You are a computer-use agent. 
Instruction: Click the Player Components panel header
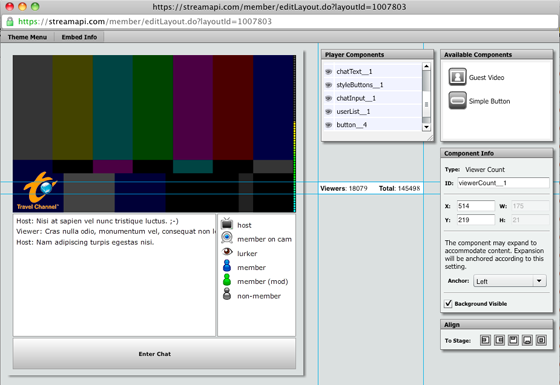pos(378,55)
